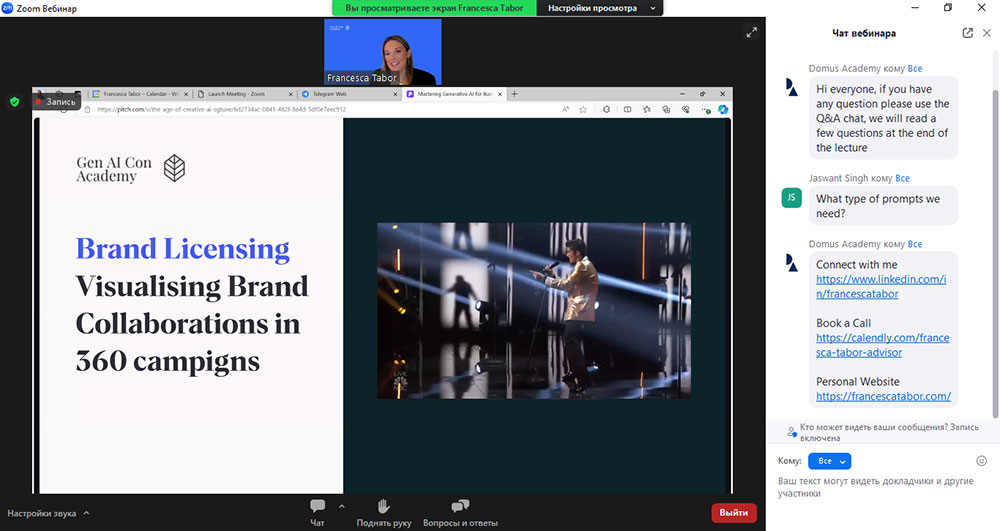Viewport: 1000px width, 531px height.
Task: Open the emoji picker in chat
Action: 982,461
